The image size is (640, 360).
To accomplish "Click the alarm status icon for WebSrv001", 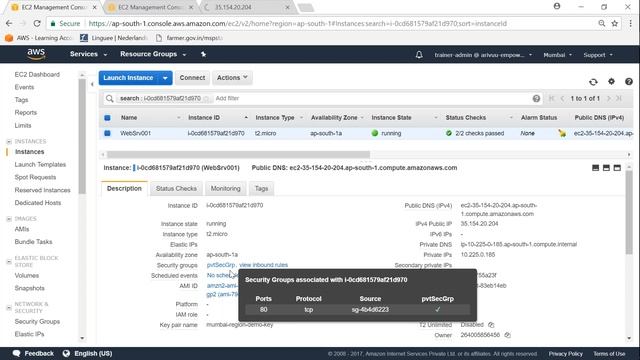I will [562, 133].
